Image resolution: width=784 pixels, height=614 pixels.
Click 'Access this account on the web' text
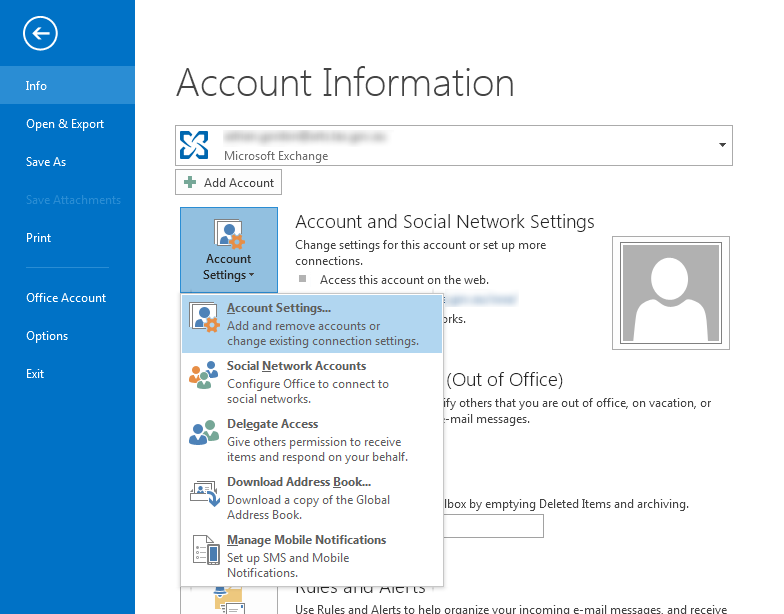(x=404, y=280)
